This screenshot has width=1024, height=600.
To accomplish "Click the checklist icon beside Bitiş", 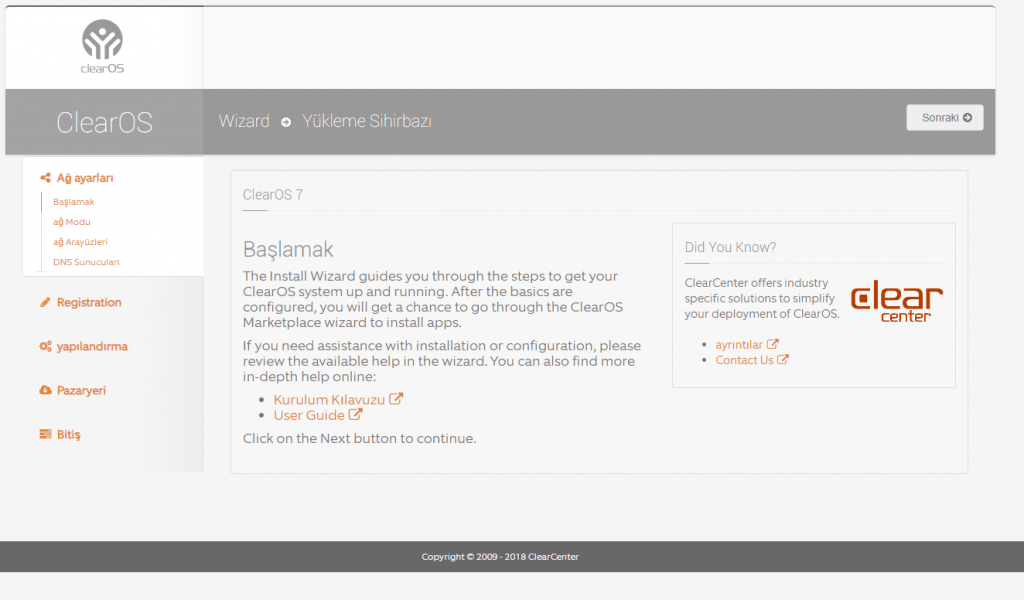I will click(x=45, y=434).
